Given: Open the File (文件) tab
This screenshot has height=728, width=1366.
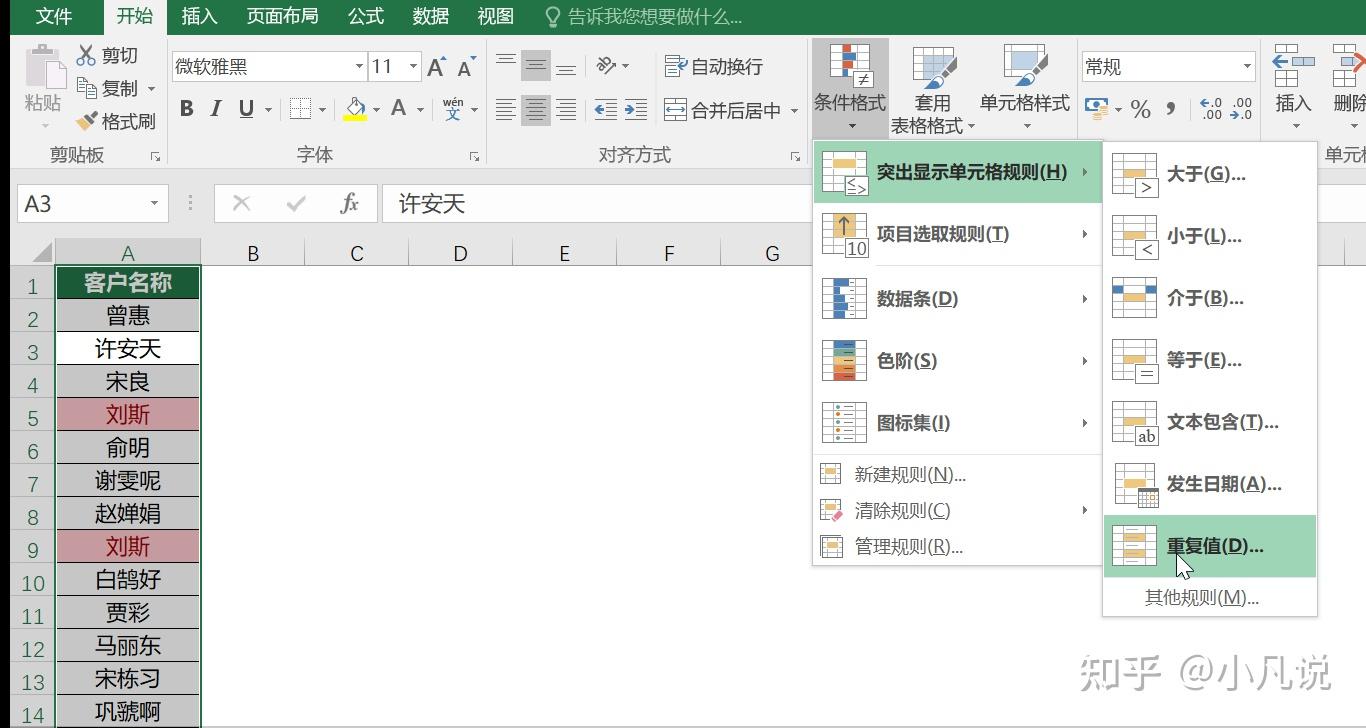Looking at the screenshot, I should (54, 16).
